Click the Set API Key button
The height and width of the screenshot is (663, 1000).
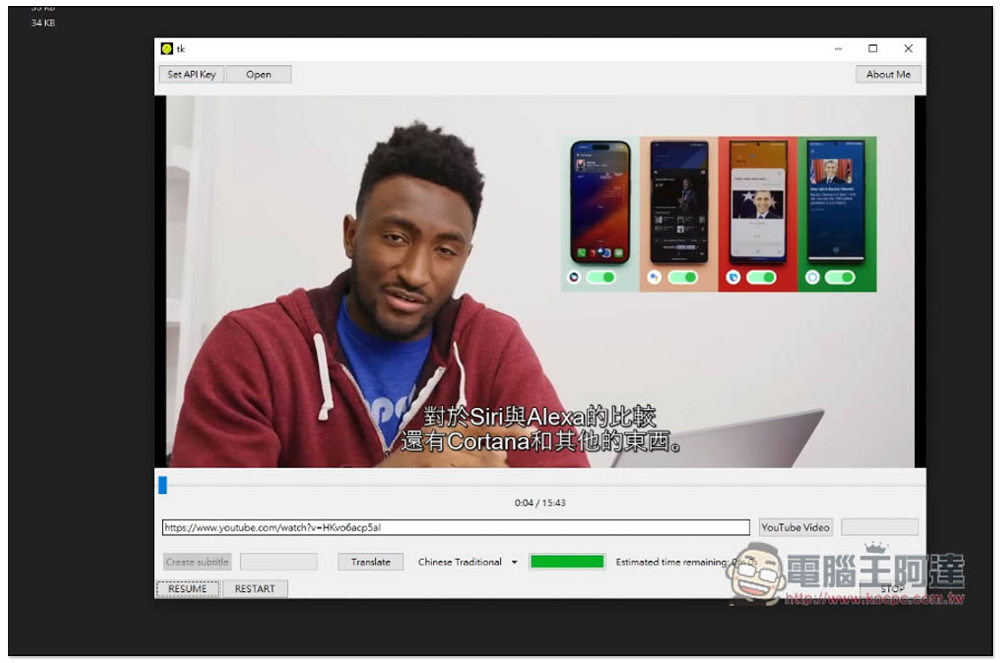click(x=191, y=75)
